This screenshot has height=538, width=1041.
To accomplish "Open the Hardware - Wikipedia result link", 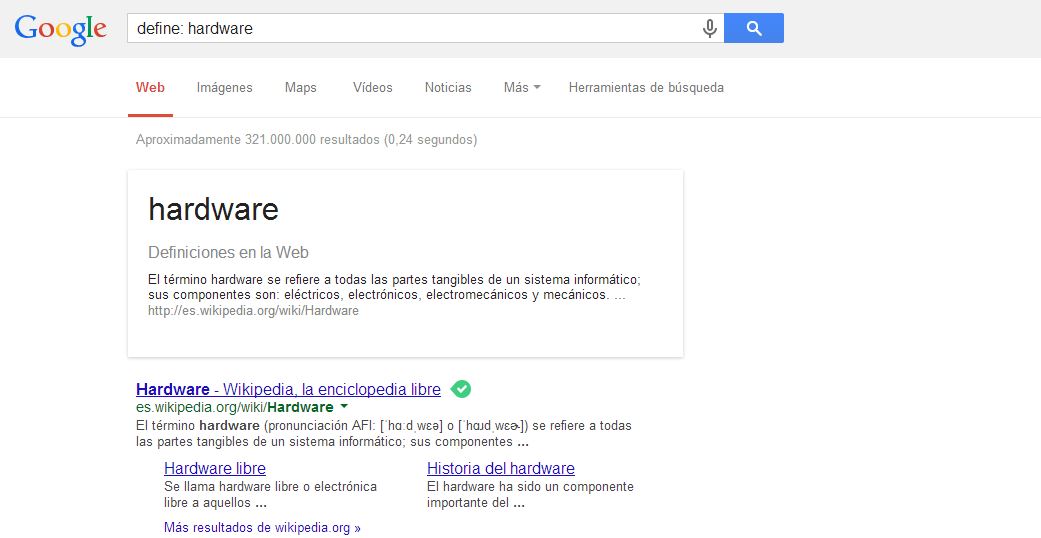I will 288,389.
